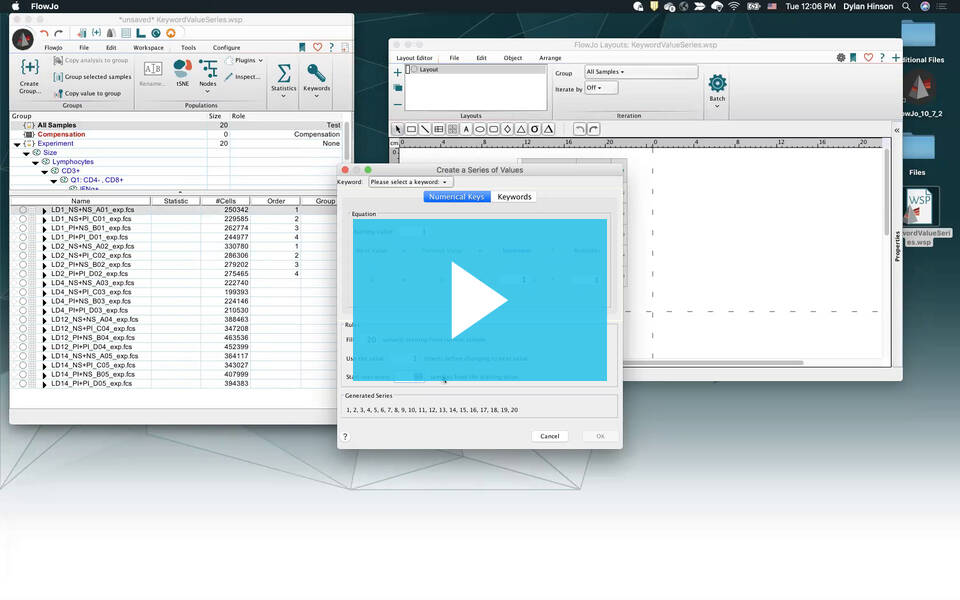The width and height of the screenshot is (960, 600).
Task: Toggle the circle next to LD1_NS+PI_C01_exp.fcs
Action: coord(23,219)
